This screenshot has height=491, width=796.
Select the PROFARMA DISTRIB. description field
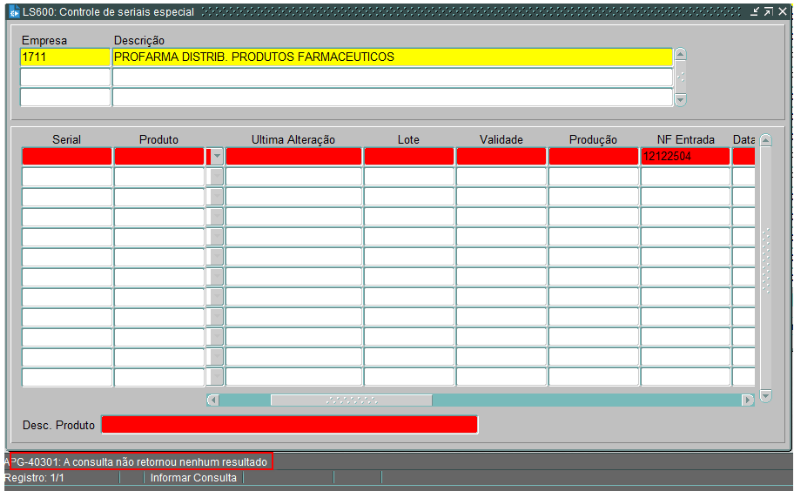[392, 57]
